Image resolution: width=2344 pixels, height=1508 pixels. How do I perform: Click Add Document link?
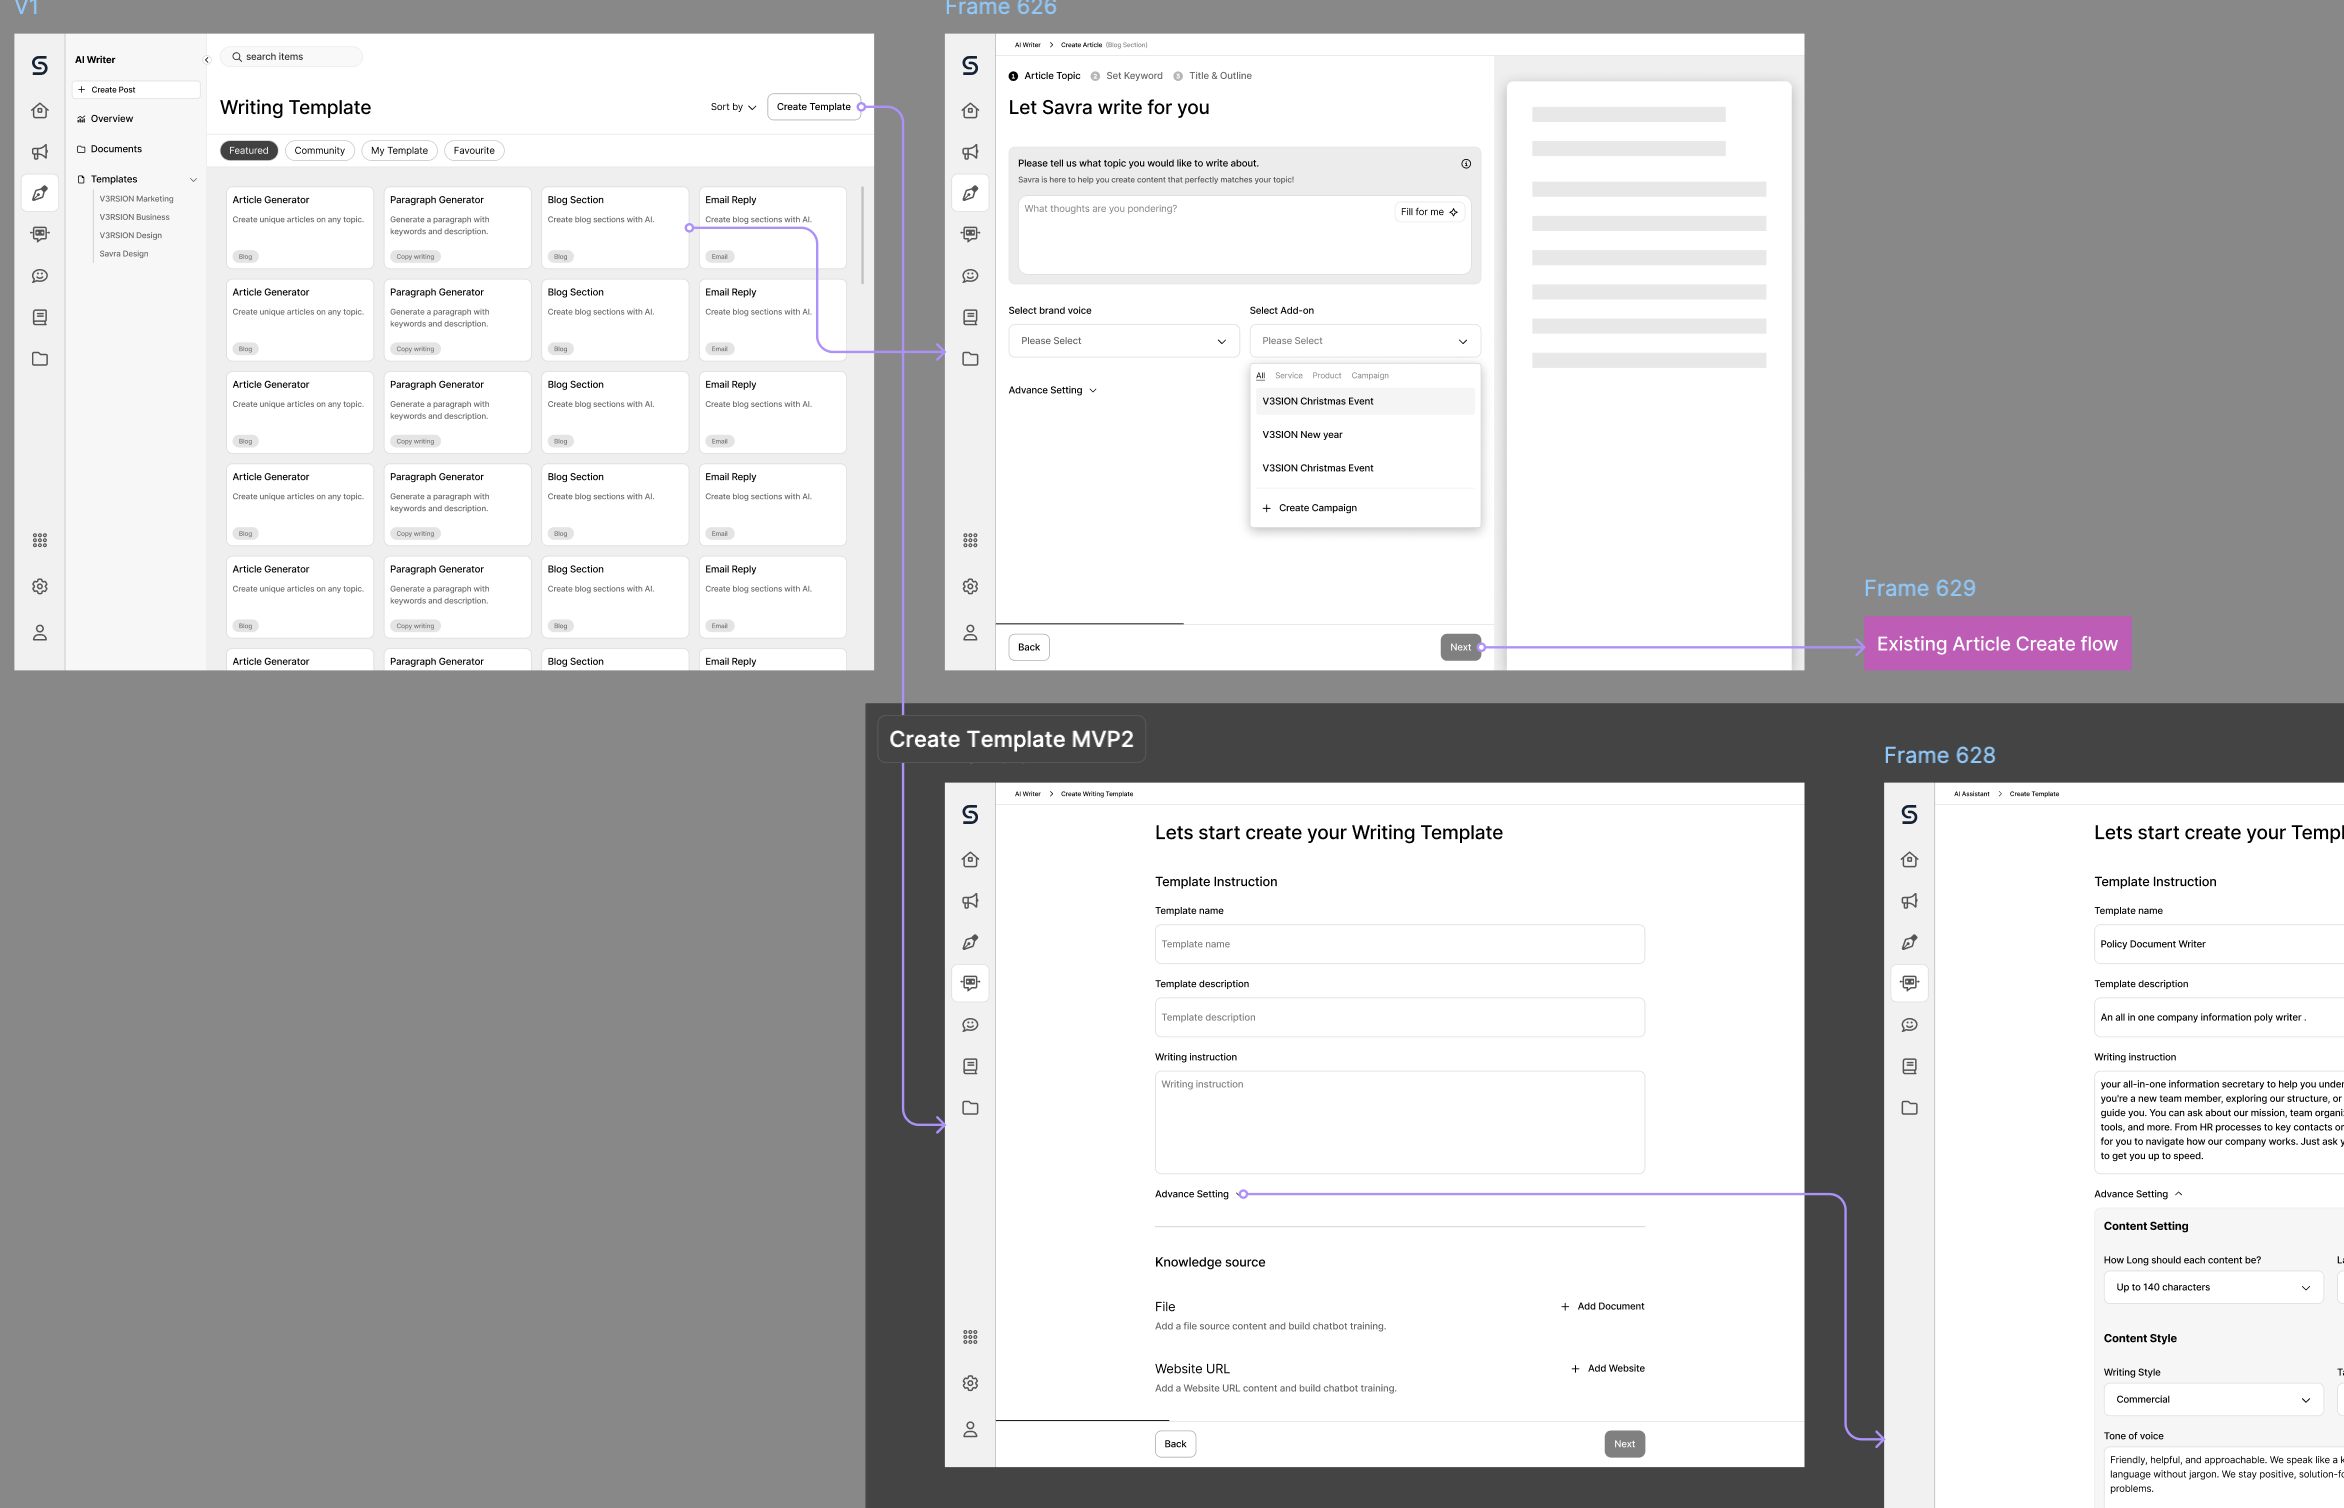click(1602, 1306)
